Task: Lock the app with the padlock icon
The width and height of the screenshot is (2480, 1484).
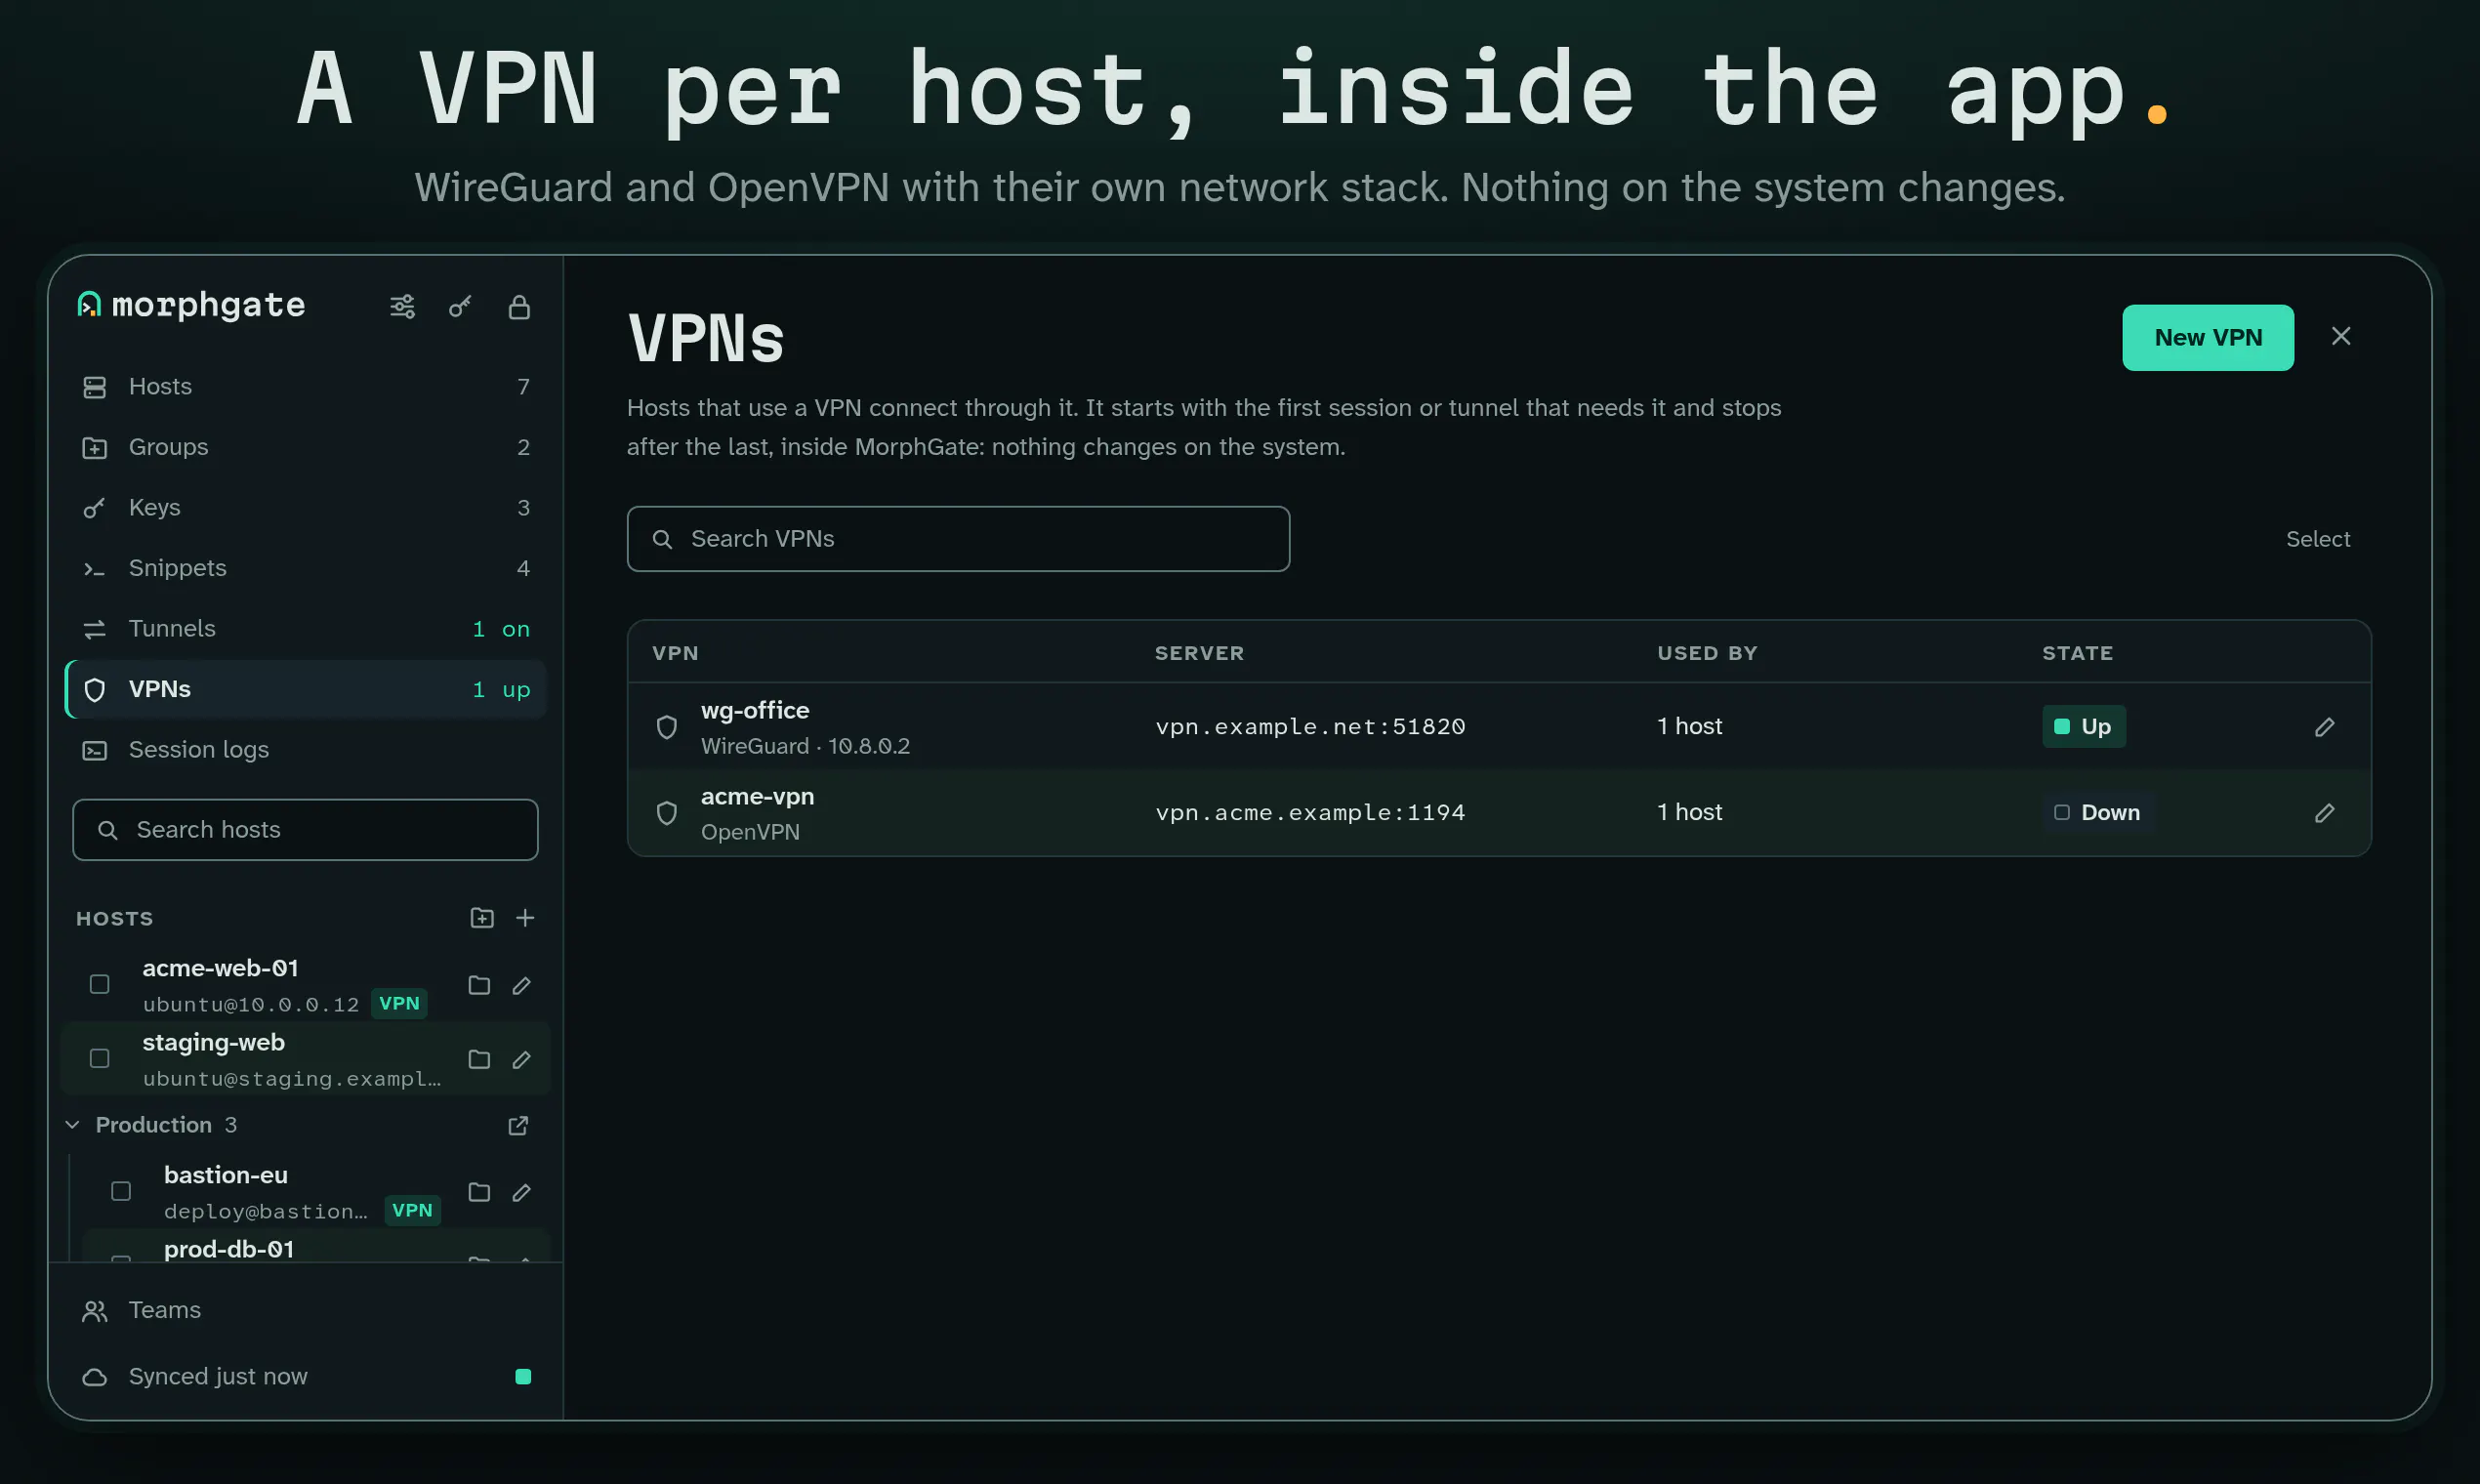Action: [x=518, y=306]
